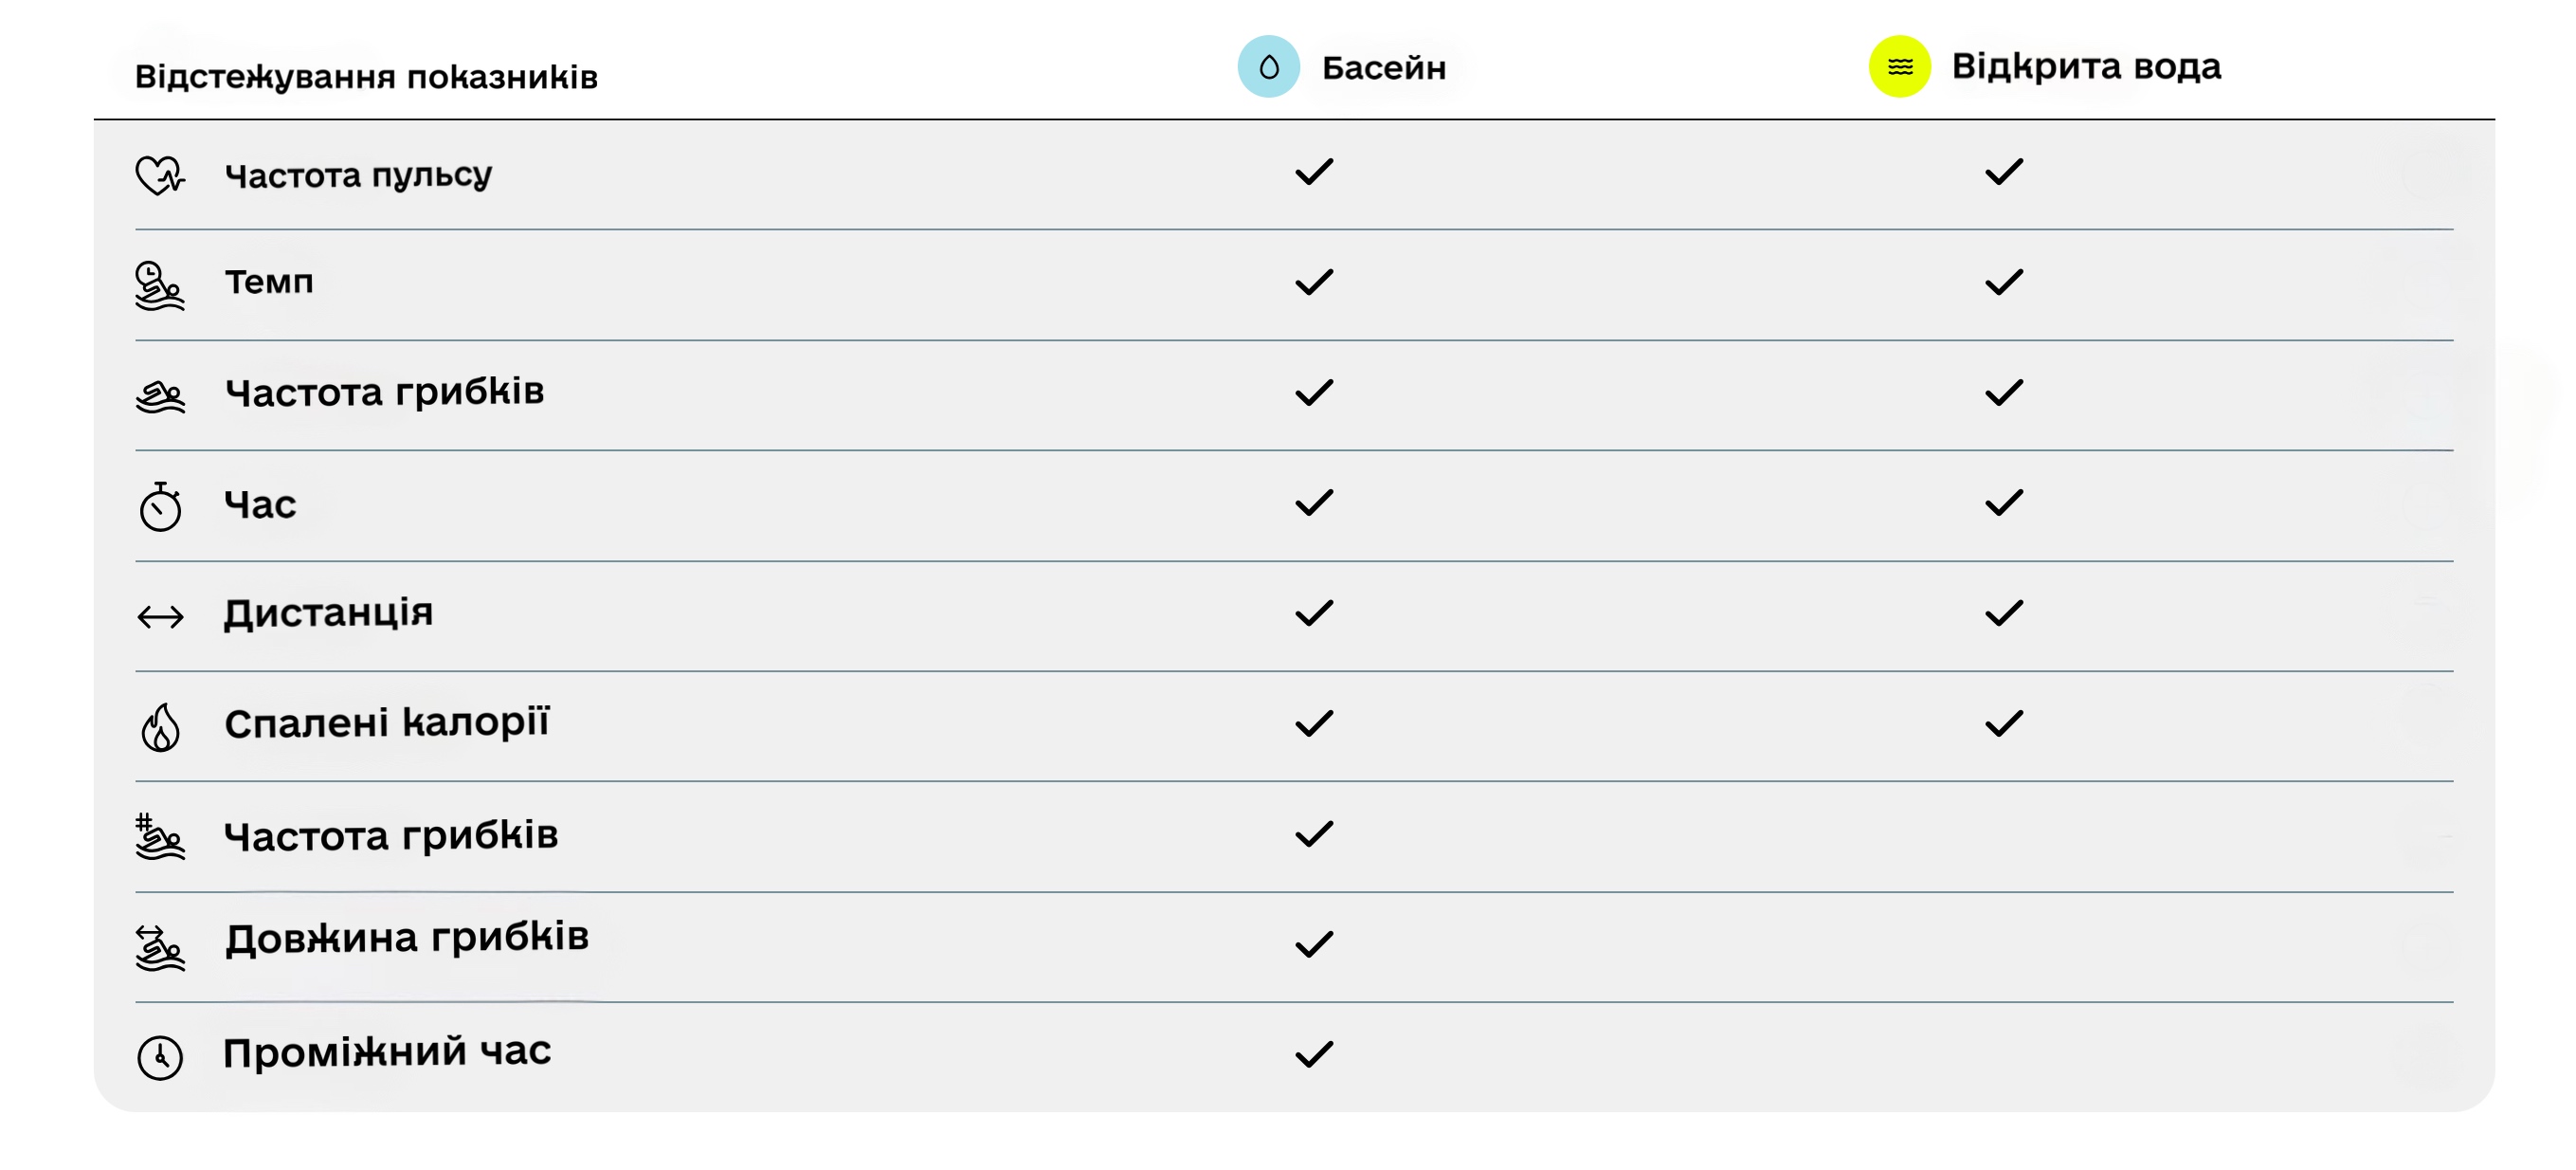Select the Басейн column header
This screenshot has height=1170, width=2576.
pyautogui.click(x=1383, y=67)
